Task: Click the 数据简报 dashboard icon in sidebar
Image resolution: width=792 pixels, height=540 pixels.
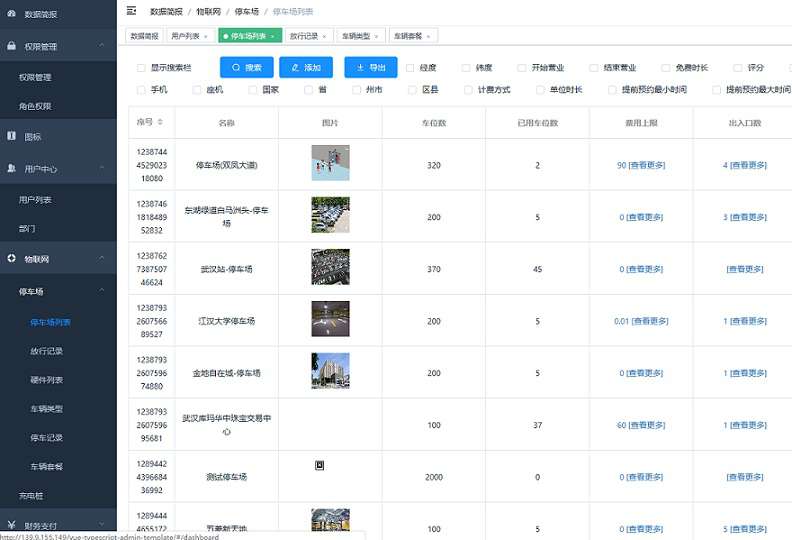Action: point(11,14)
